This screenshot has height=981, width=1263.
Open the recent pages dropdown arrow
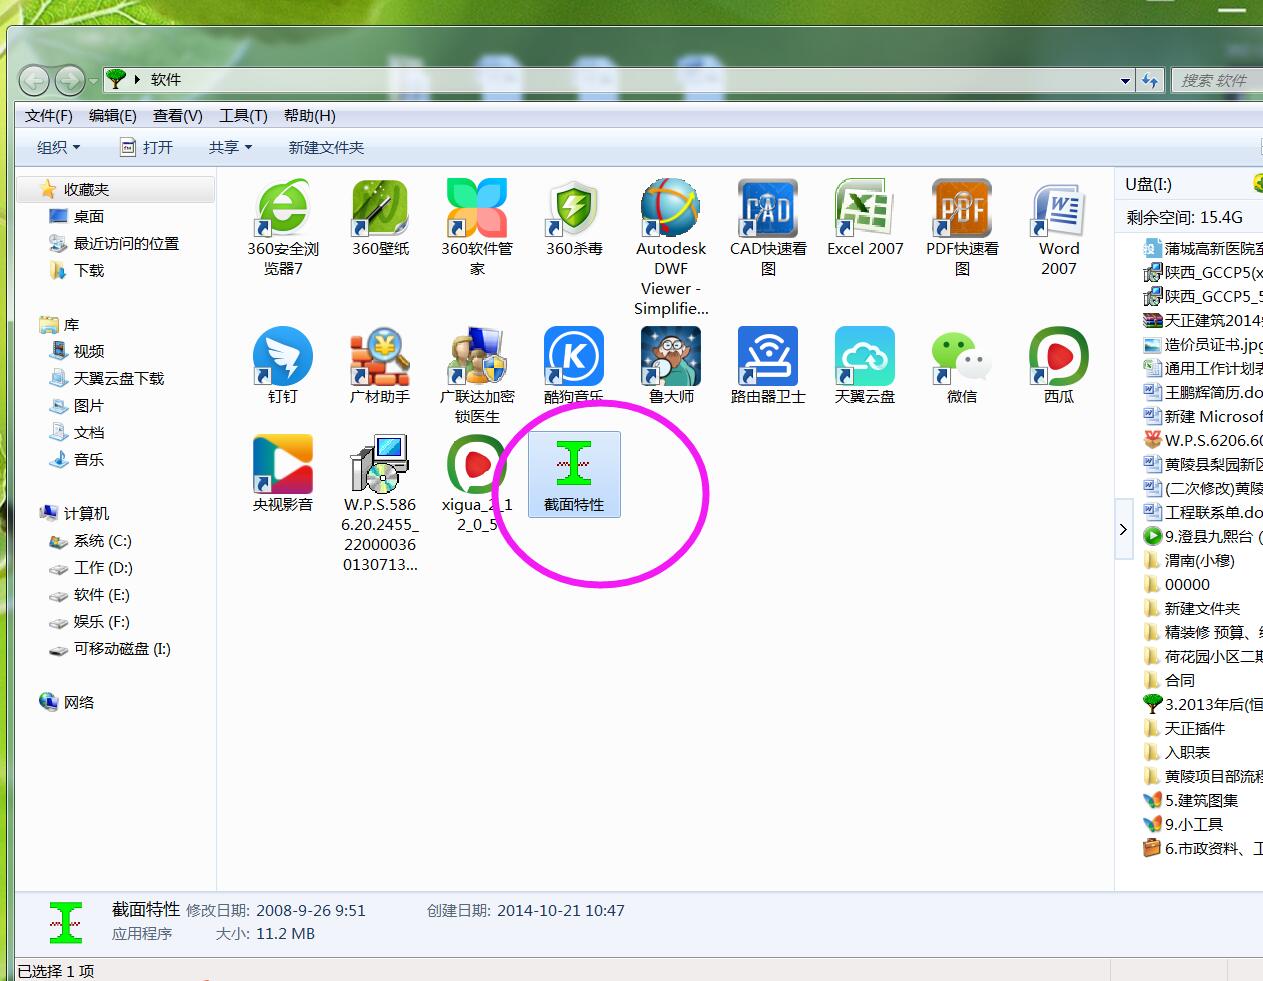point(93,80)
